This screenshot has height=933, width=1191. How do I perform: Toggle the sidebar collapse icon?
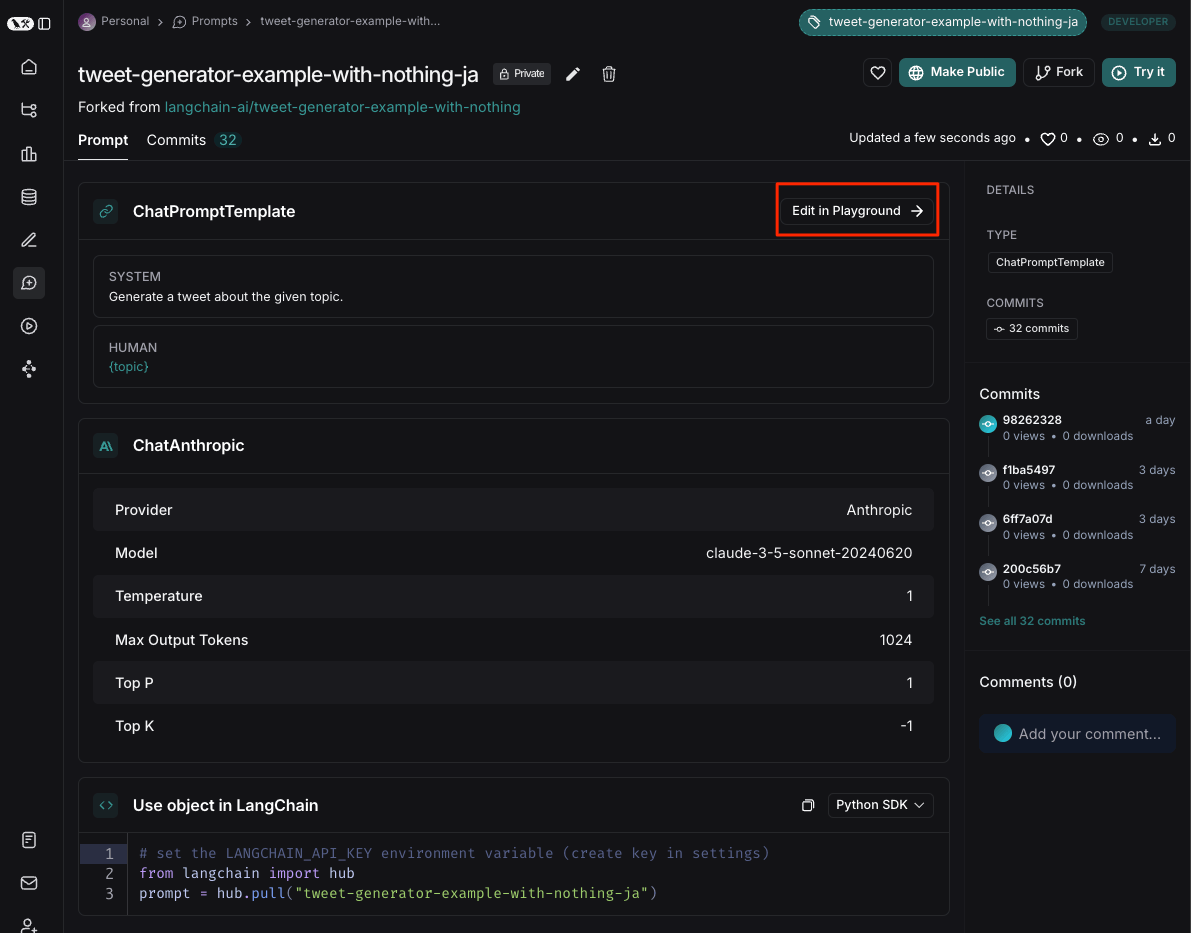[45, 24]
